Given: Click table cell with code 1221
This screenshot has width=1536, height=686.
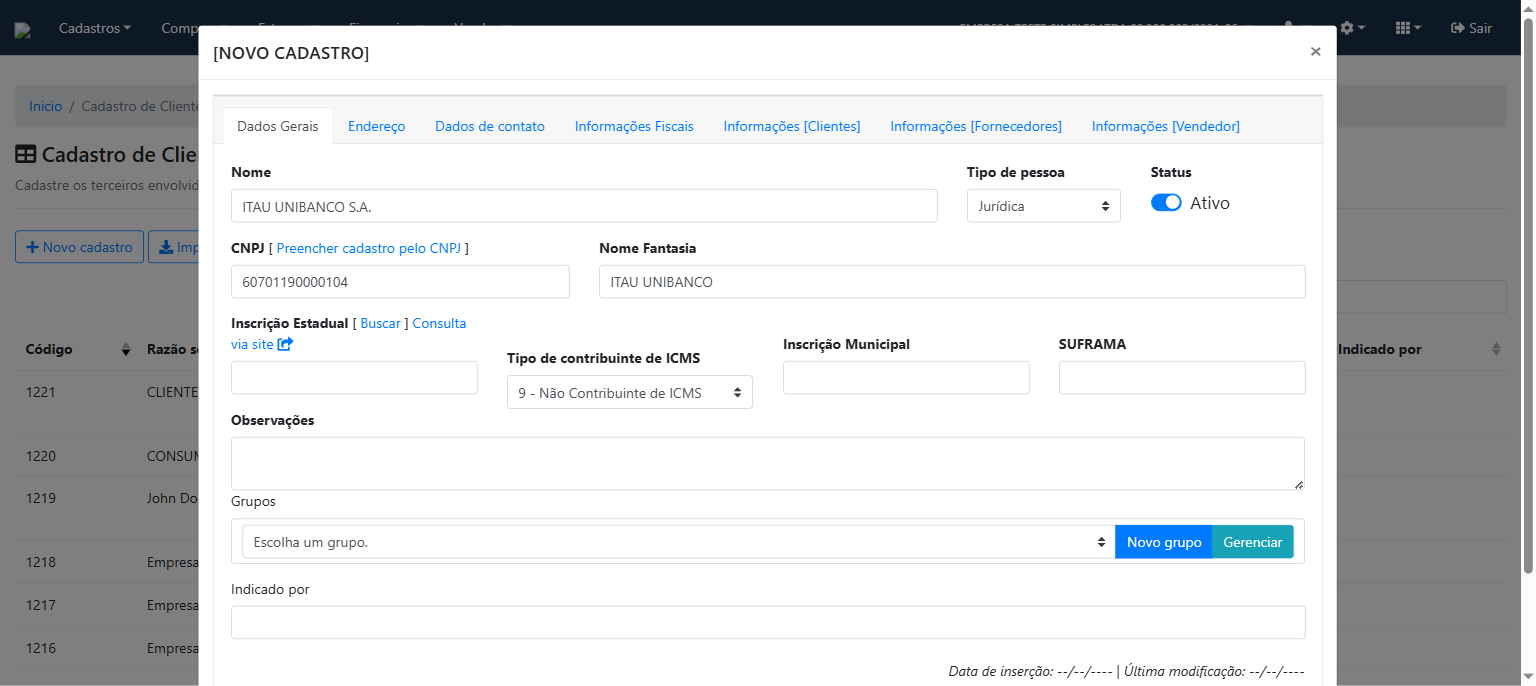Looking at the screenshot, I should (x=41, y=392).
